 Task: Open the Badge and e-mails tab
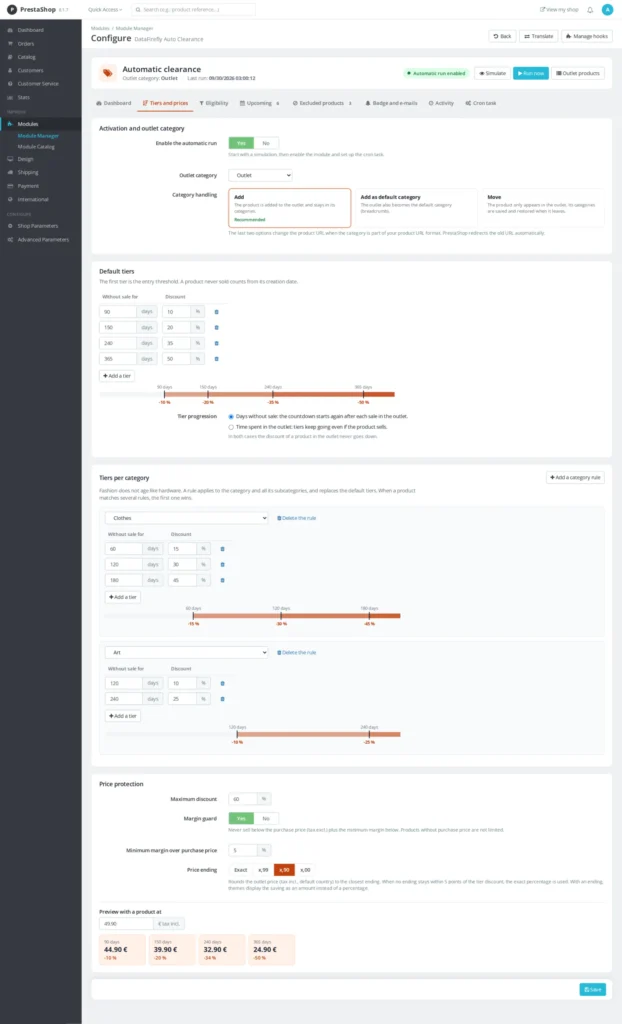391,103
